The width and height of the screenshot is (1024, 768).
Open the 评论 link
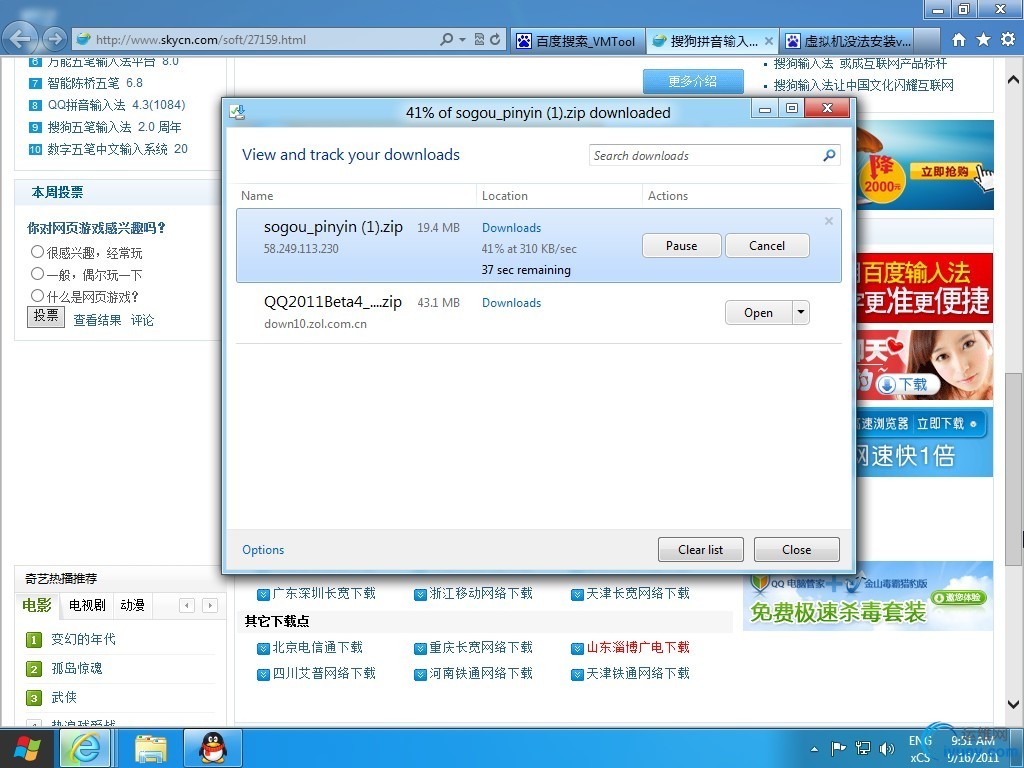[x=142, y=320]
